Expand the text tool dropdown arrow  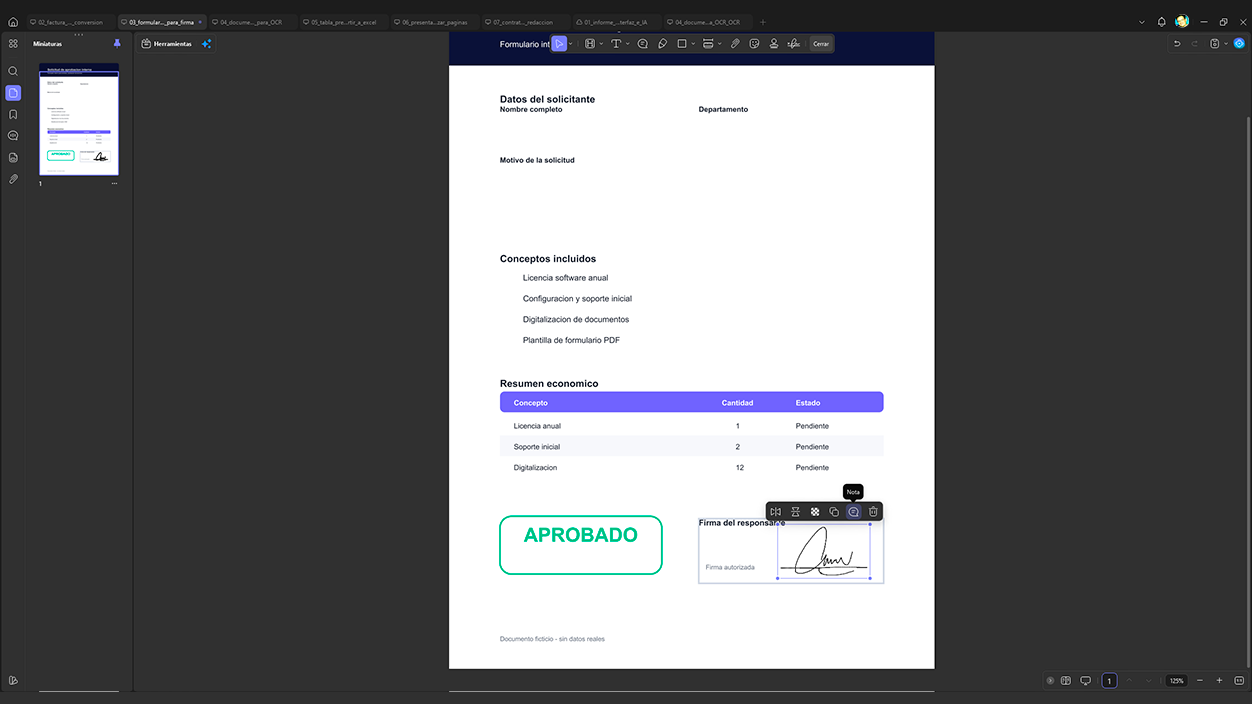pos(627,44)
